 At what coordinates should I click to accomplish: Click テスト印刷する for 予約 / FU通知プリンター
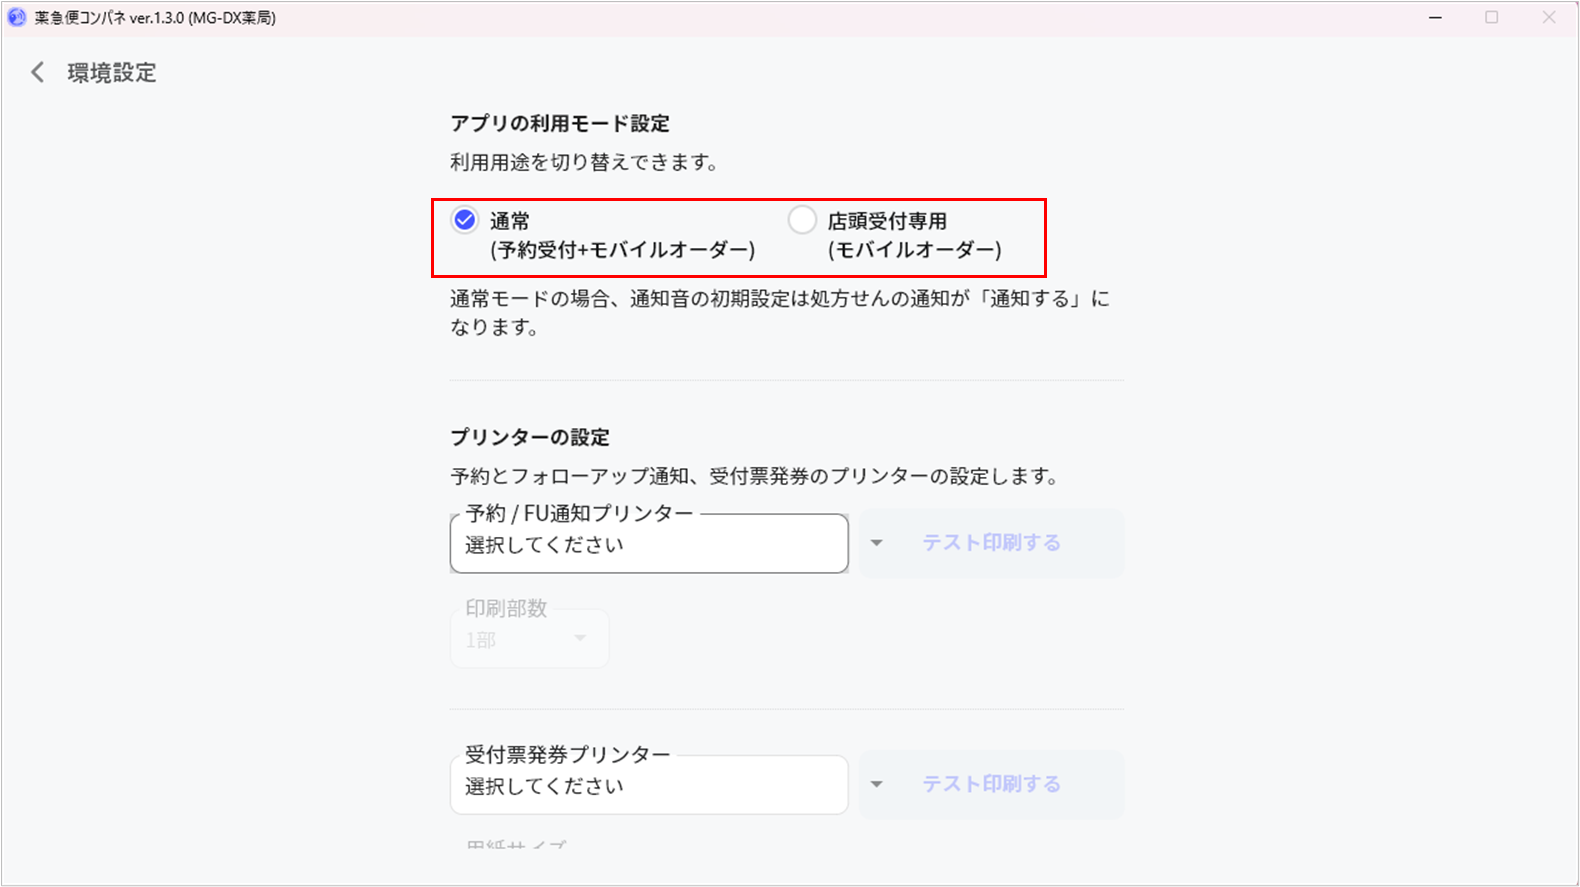tap(991, 543)
